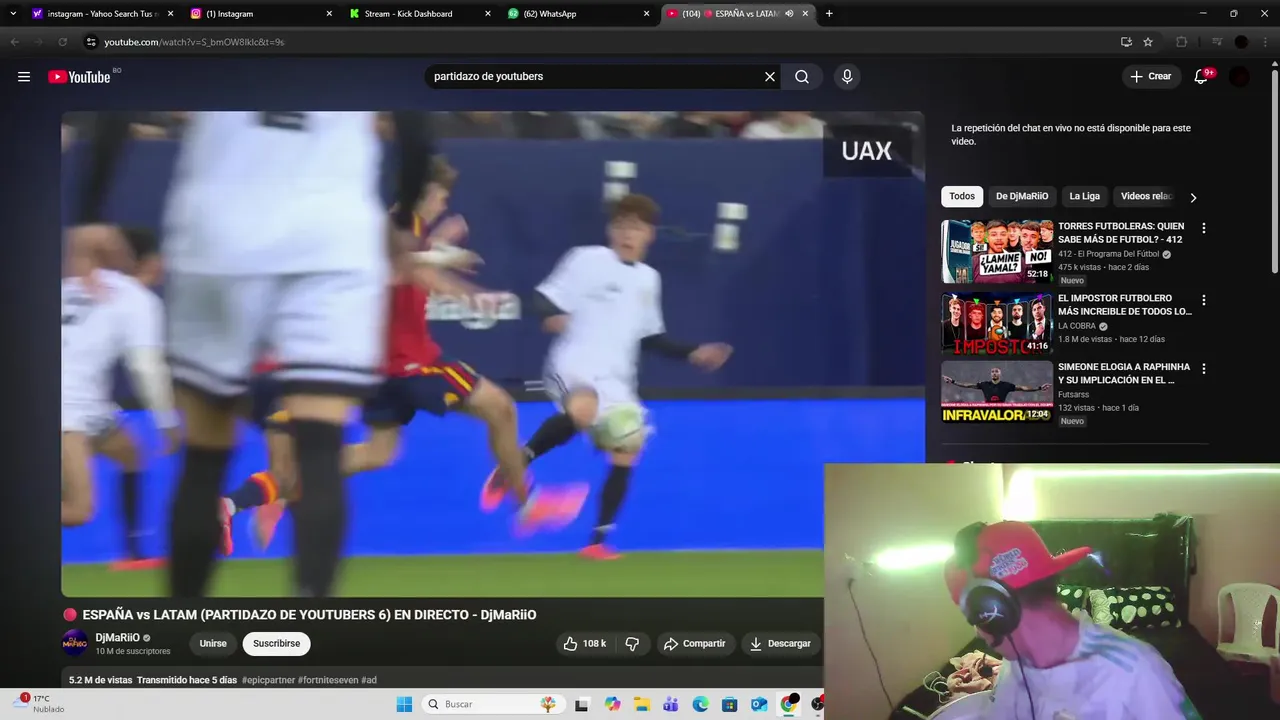The width and height of the screenshot is (1280, 720).
Task: Open Copilot from the taskbar
Action: pos(612,704)
